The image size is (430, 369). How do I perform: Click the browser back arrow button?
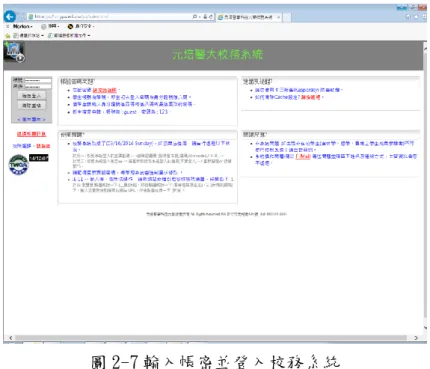click(10, 17)
